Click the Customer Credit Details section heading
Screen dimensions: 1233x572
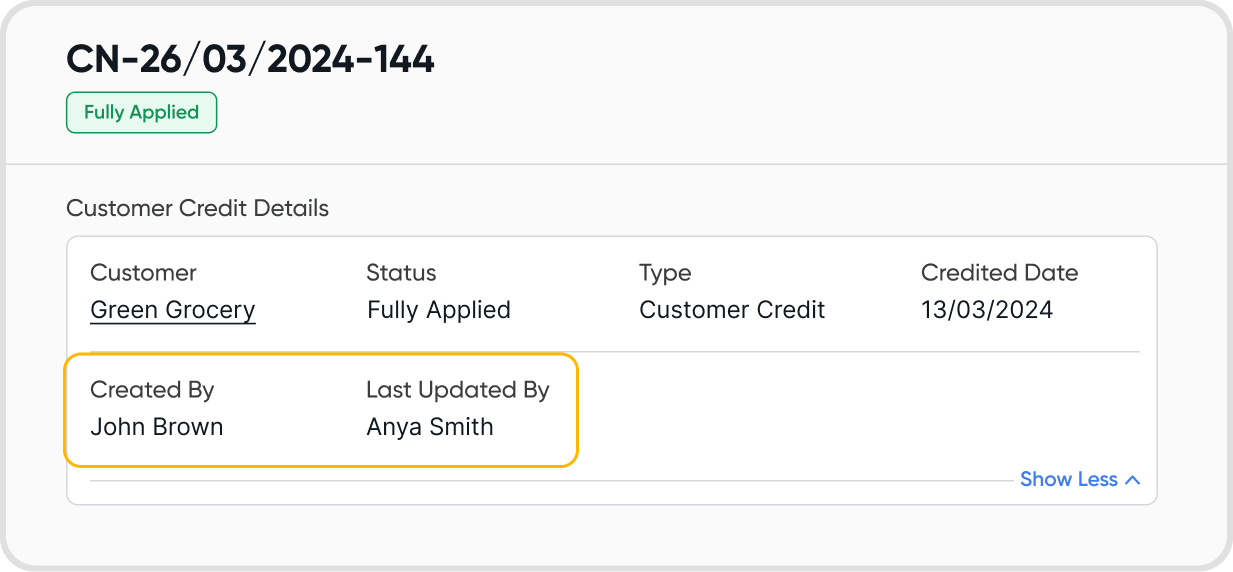click(x=197, y=209)
